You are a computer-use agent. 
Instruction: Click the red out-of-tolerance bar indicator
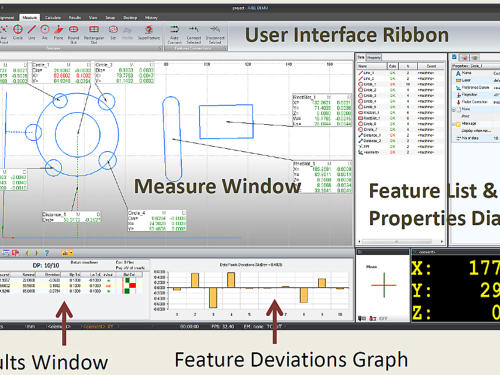pyautogui.click(x=133, y=286)
